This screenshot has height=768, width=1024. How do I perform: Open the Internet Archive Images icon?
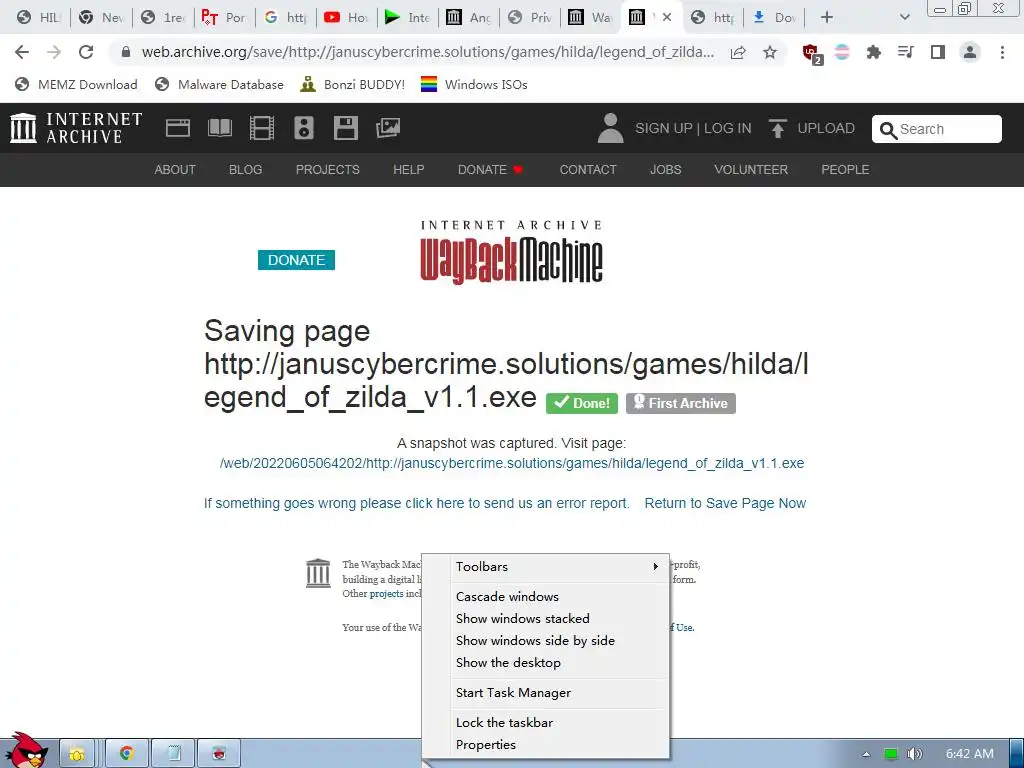[388, 128]
